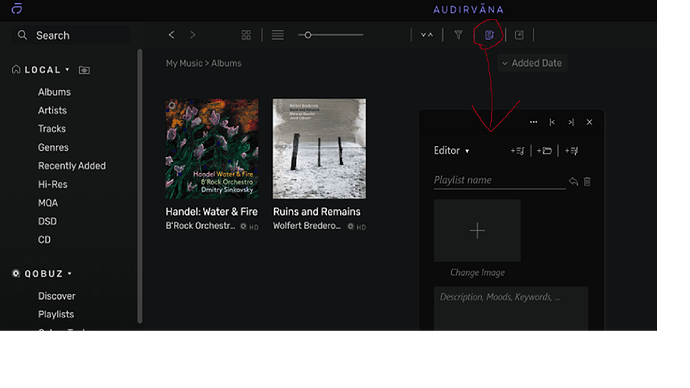690x388 pixels.
Task: Select MQA in the sidebar
Action: 48,203
